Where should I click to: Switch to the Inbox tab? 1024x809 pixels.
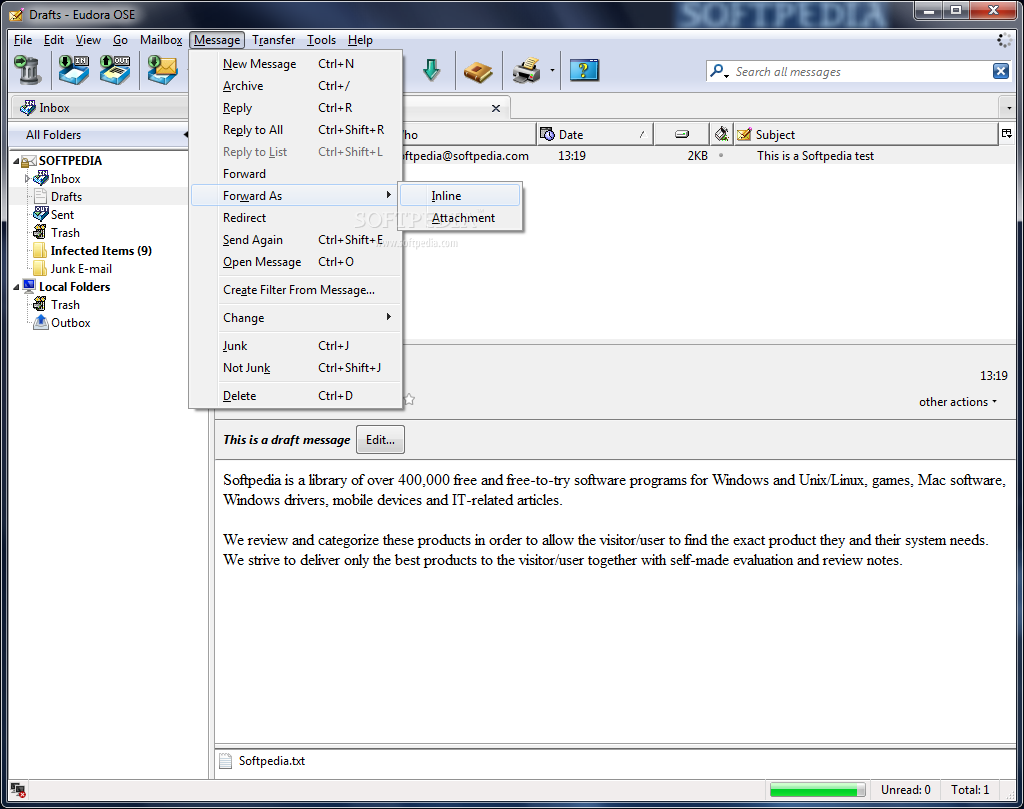pyautogui.click(x=98, y=108)
